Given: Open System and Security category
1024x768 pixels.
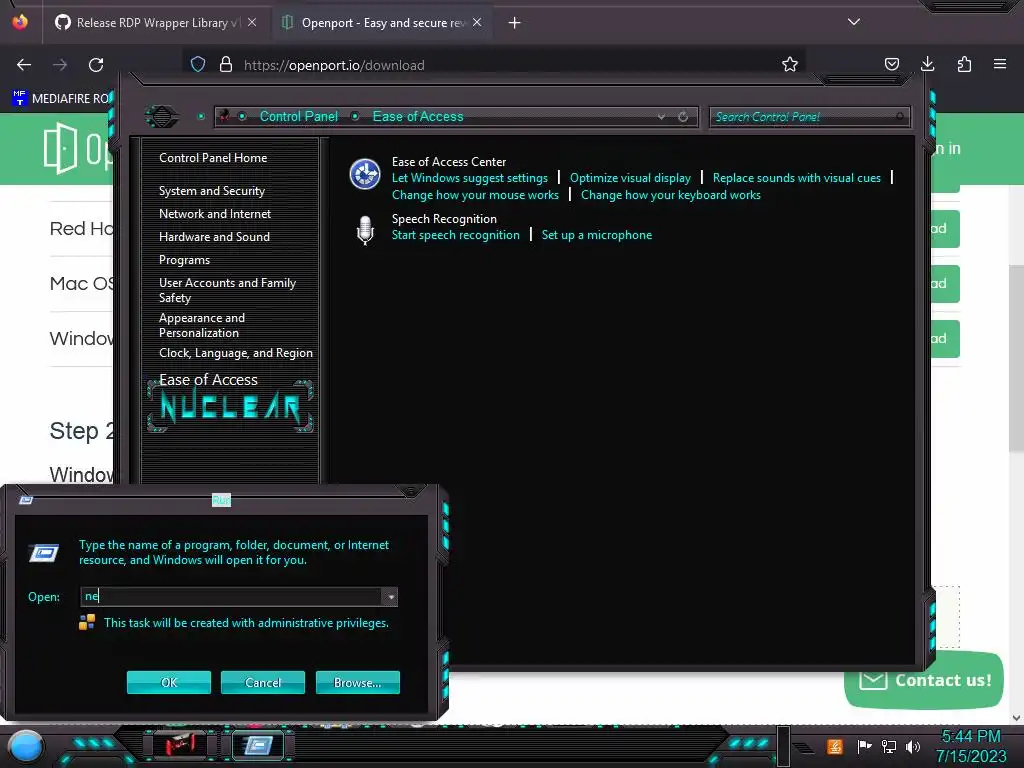Looking at the screenshot, I should pyautogui.click(x=212, y=191).
